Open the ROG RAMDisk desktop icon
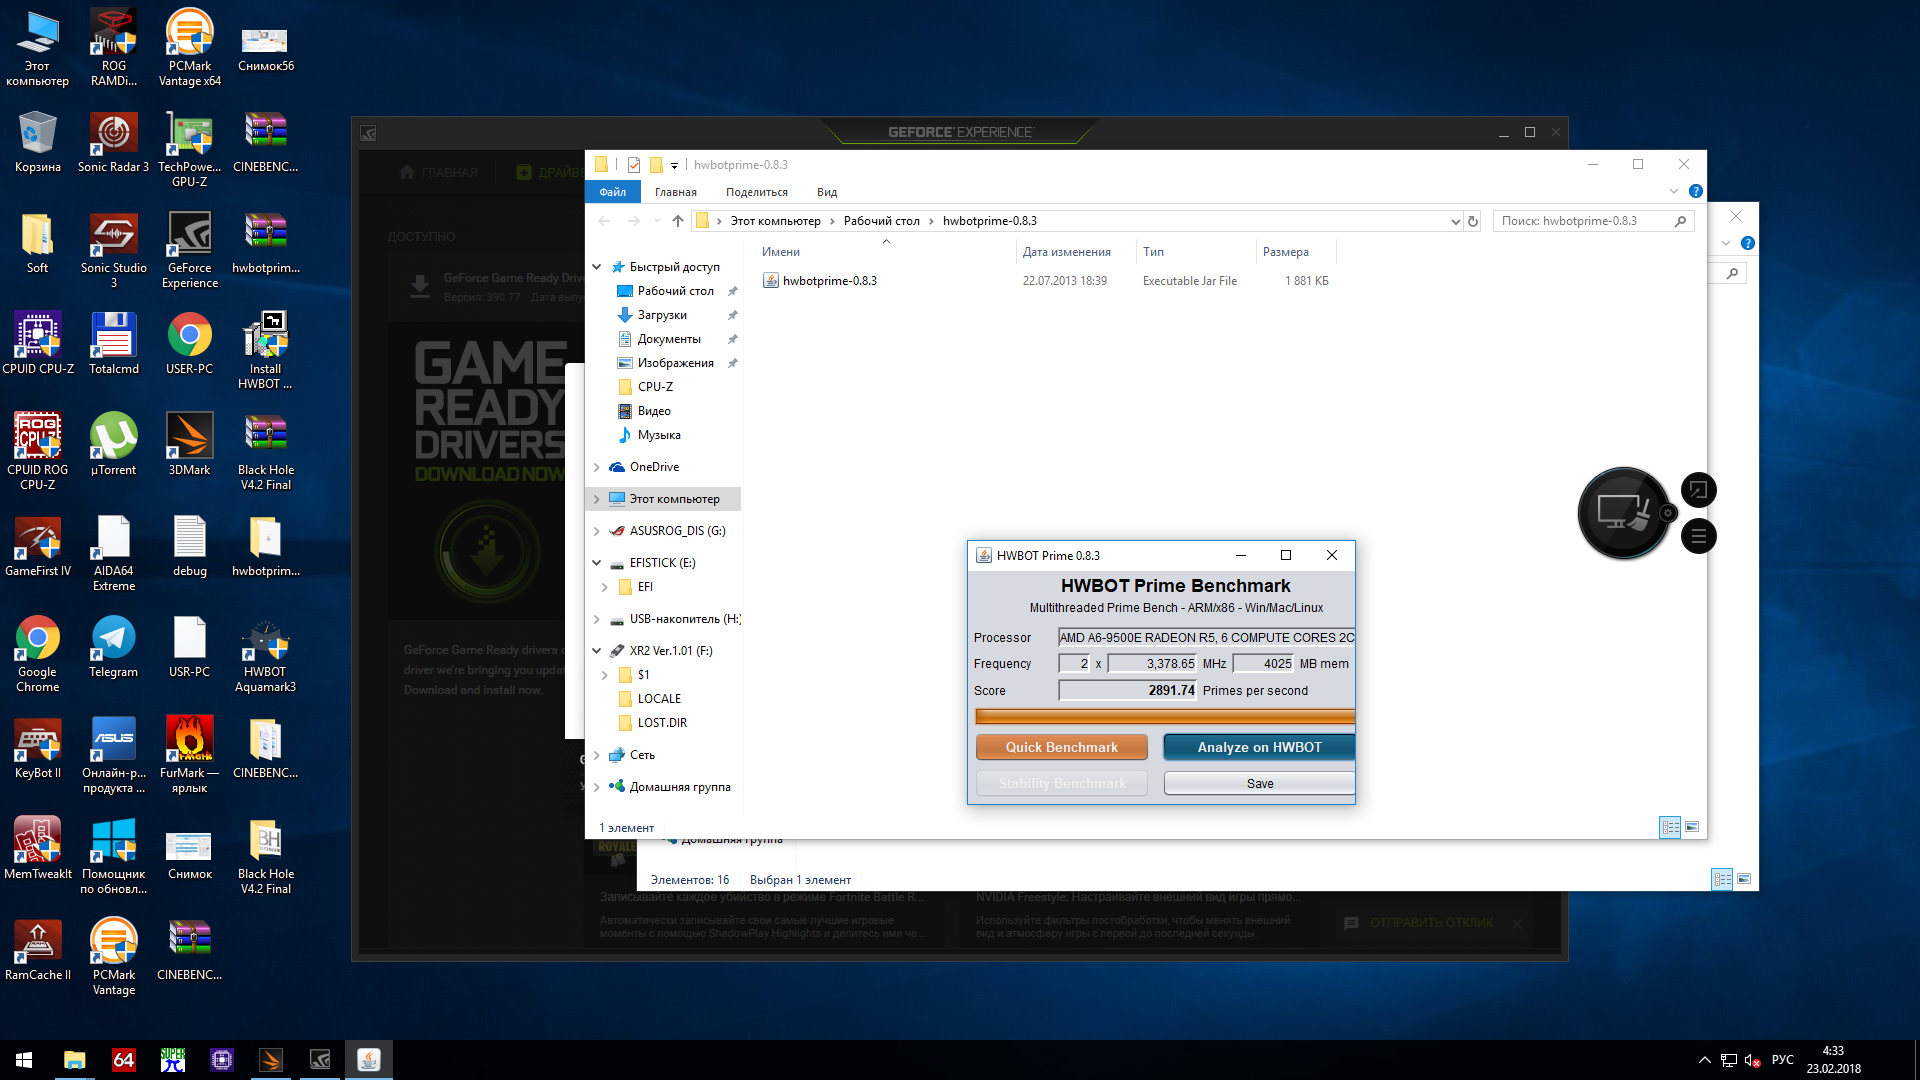 [x=113, y=47]
